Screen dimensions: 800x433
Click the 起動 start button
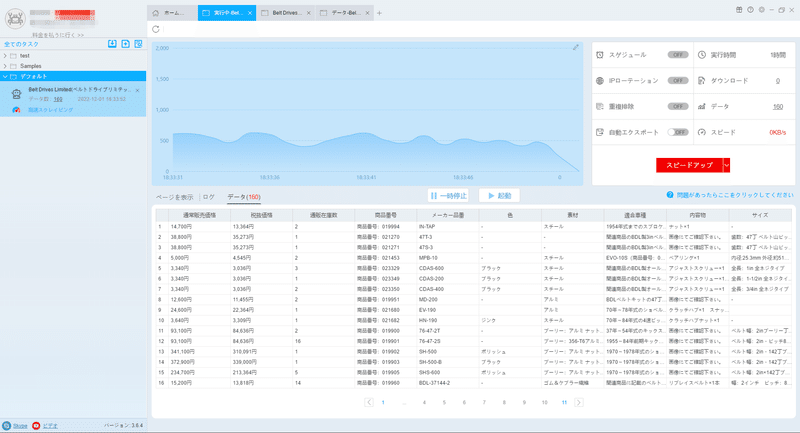click(499, 195)
